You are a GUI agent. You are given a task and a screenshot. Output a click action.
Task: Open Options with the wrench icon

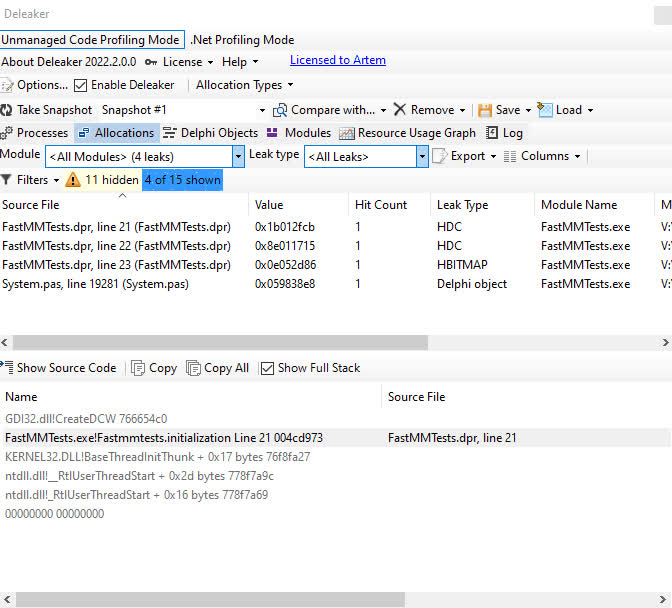click(x=8, y=85)
